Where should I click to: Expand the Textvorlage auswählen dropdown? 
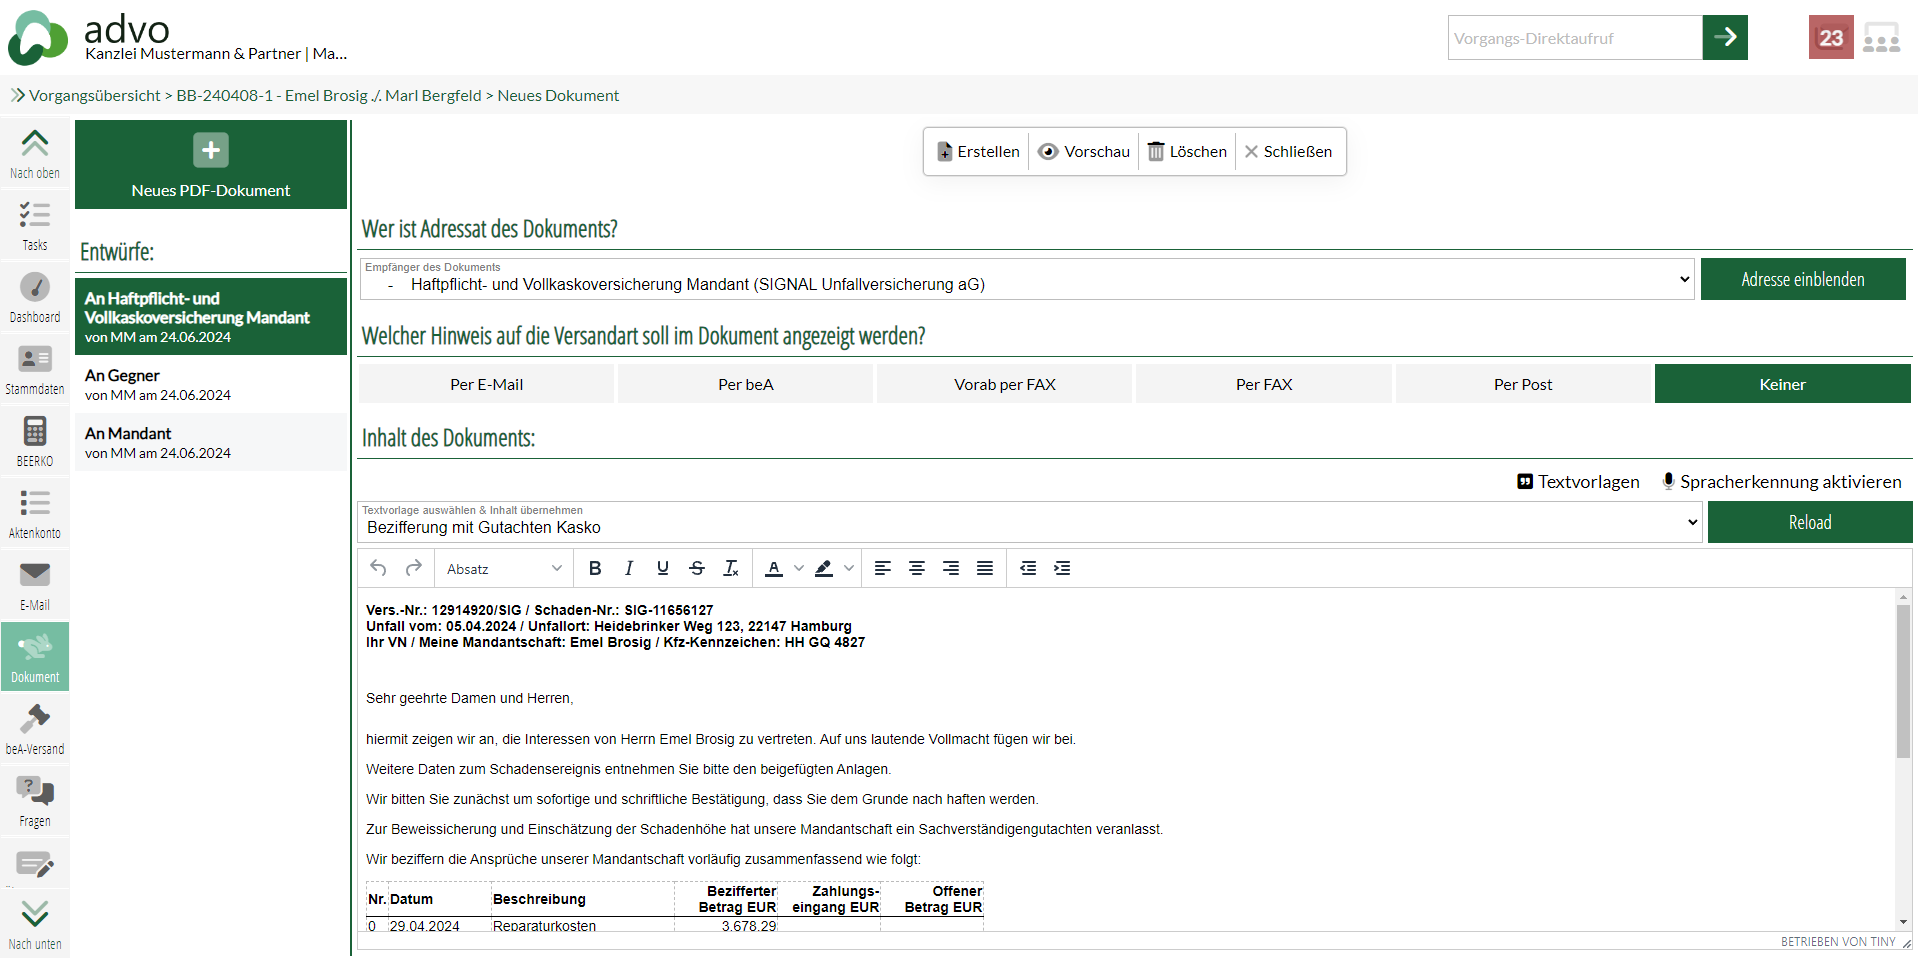tap(1030, 522)
